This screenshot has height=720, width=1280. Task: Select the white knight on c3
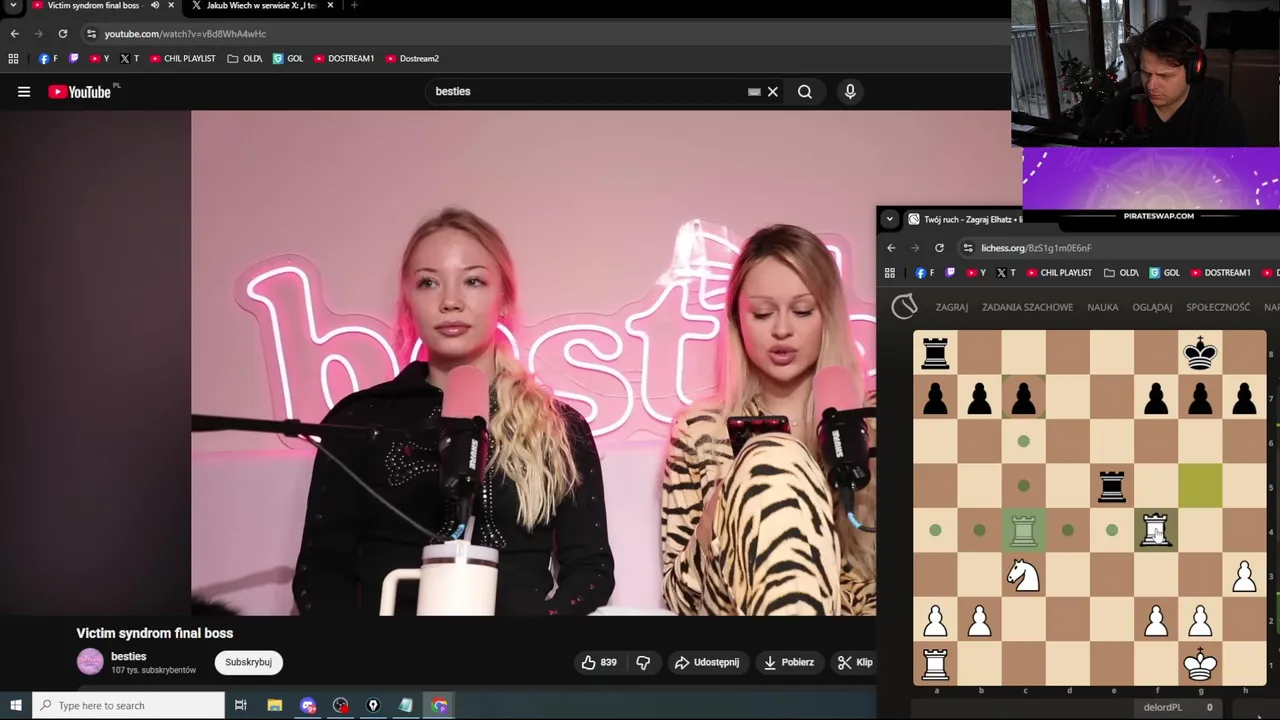[x=1023, y=574]
